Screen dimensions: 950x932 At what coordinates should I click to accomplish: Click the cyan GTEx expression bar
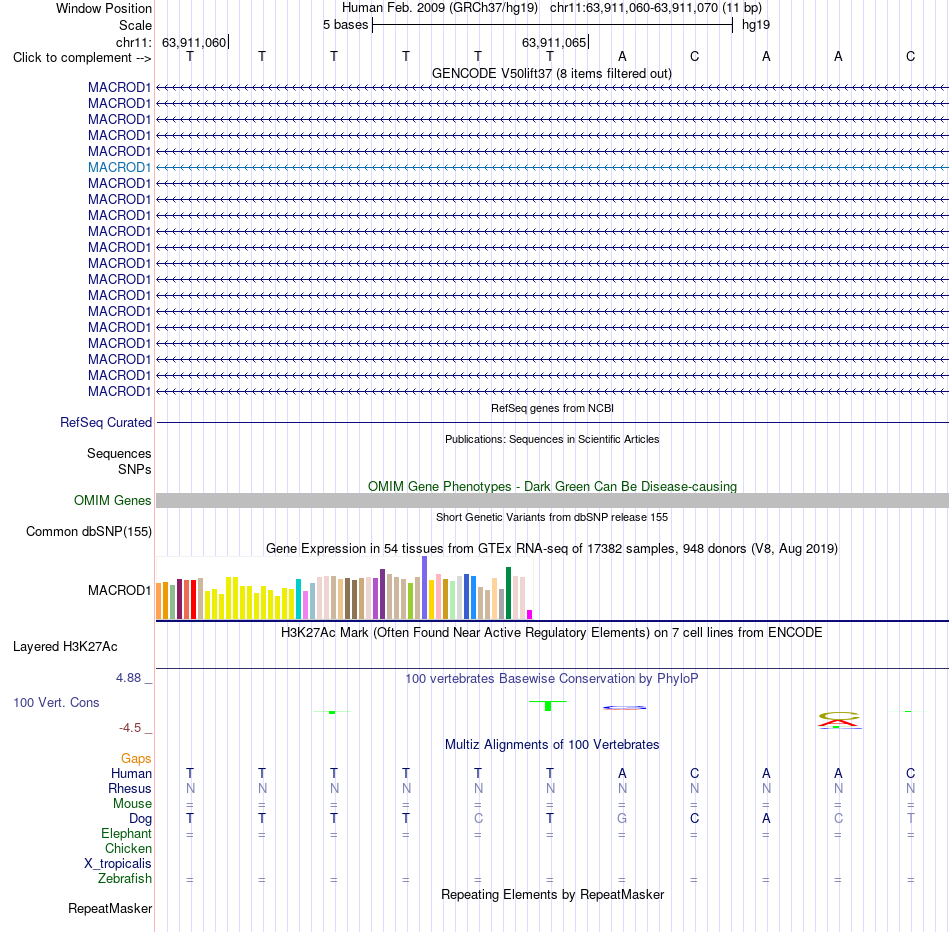point(298,599)
